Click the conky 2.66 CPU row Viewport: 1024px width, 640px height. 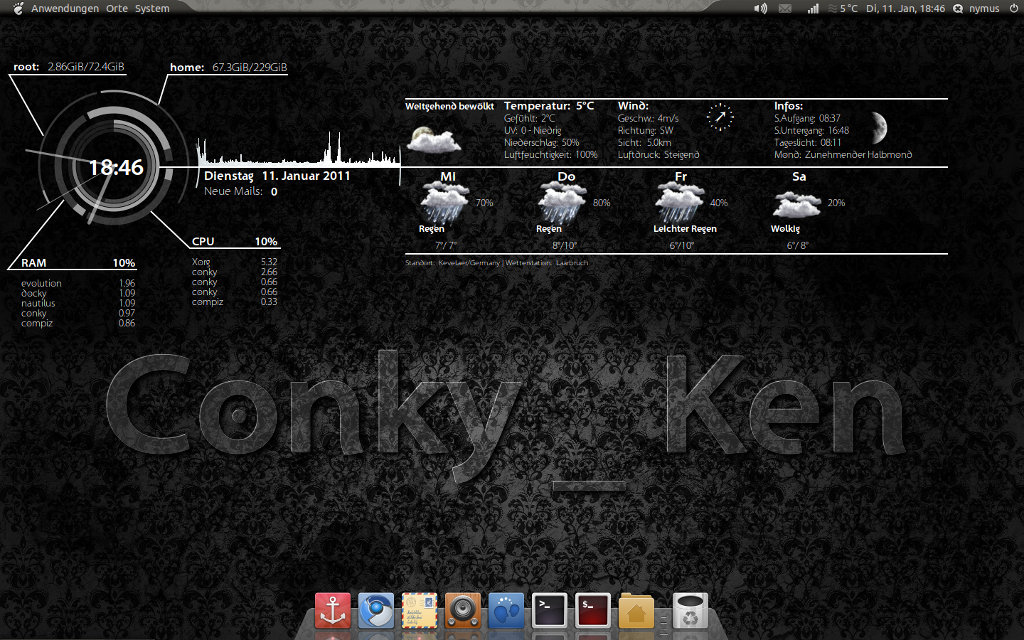tap(234, 272)
